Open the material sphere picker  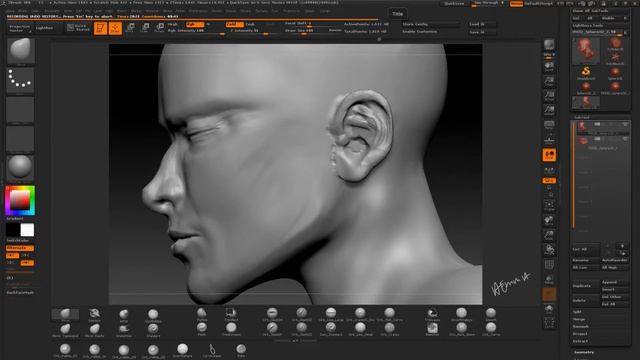pyautogui.click(x=20, y=168)
